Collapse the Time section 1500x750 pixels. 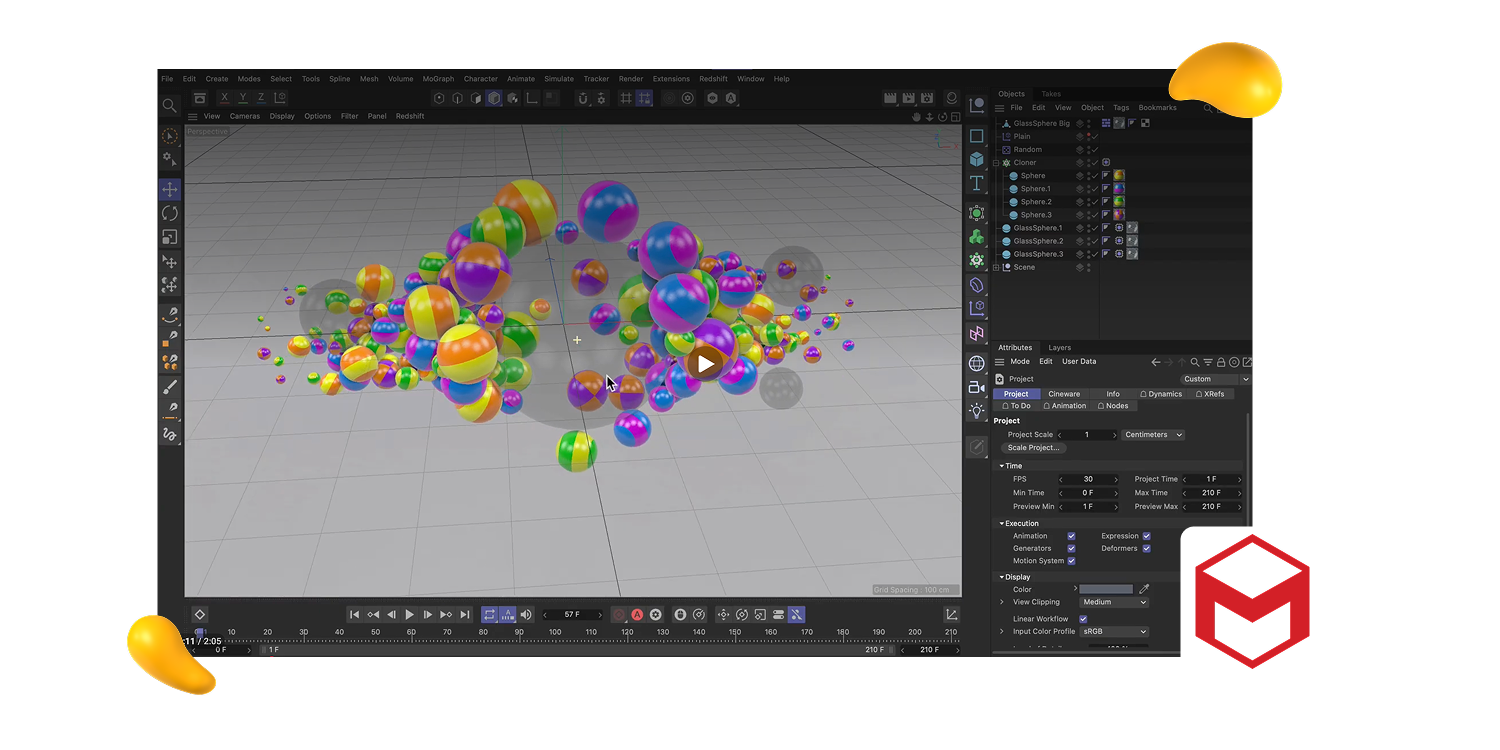tap(1002, 466)
